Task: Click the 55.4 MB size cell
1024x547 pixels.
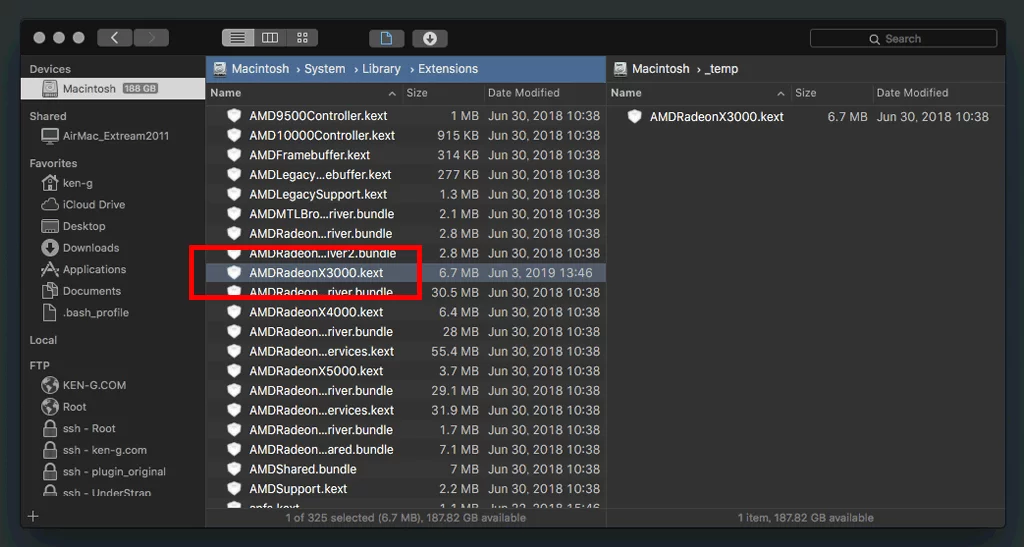Action: coord(455,351)
